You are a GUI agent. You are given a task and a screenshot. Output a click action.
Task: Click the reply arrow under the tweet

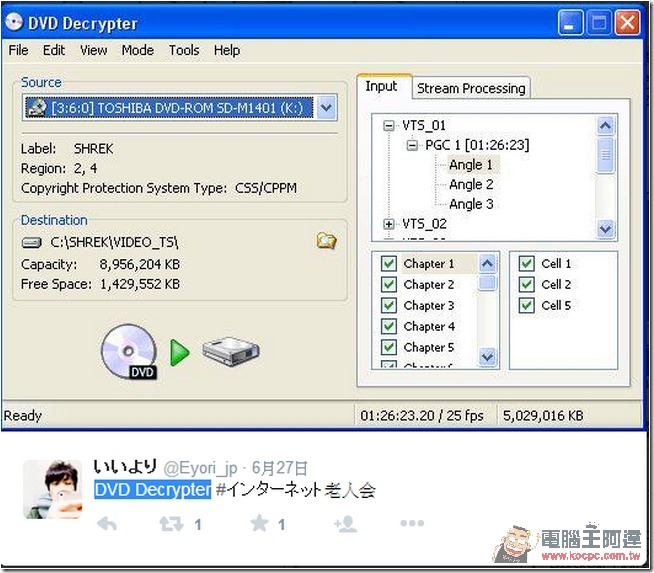pos(107,523)
